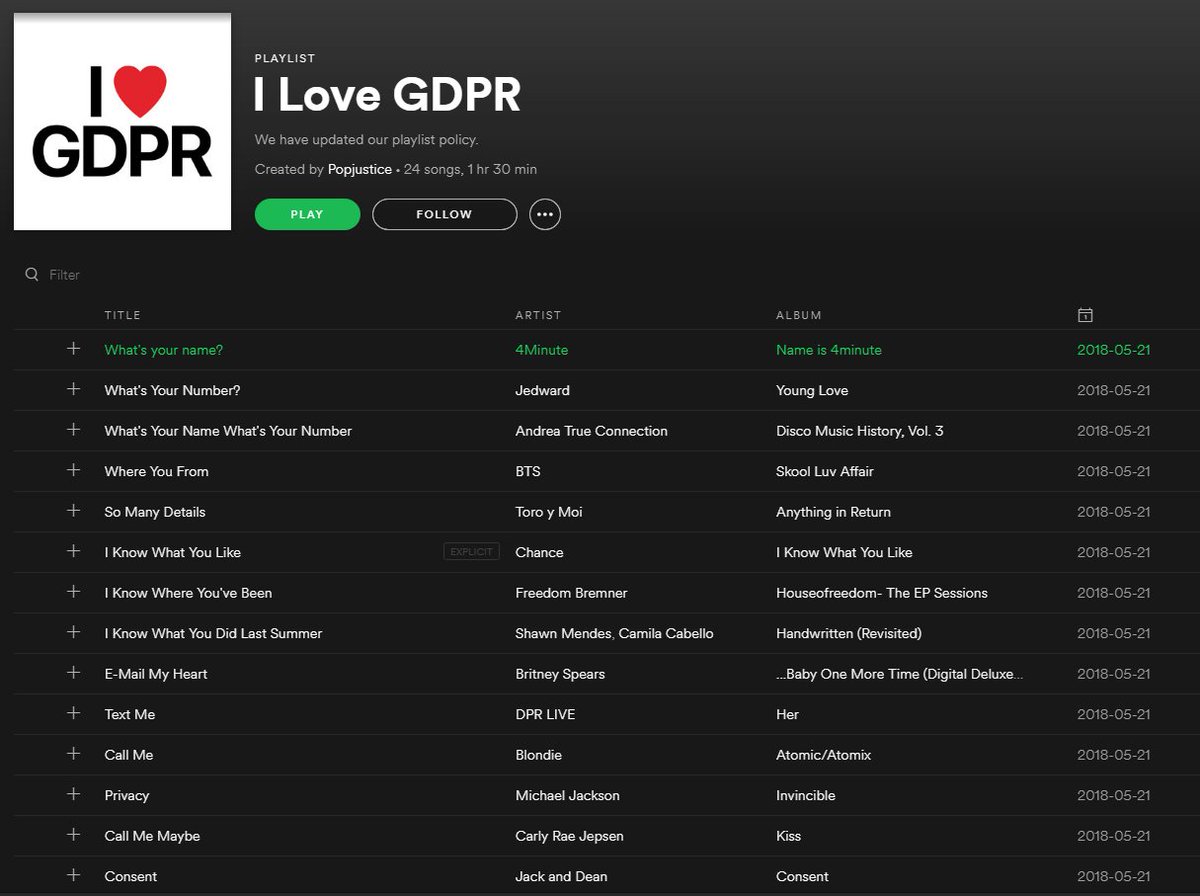Open album Disco Music History, Vol. 3
The image size is (1200, 896).
click(x=860, y=431)
